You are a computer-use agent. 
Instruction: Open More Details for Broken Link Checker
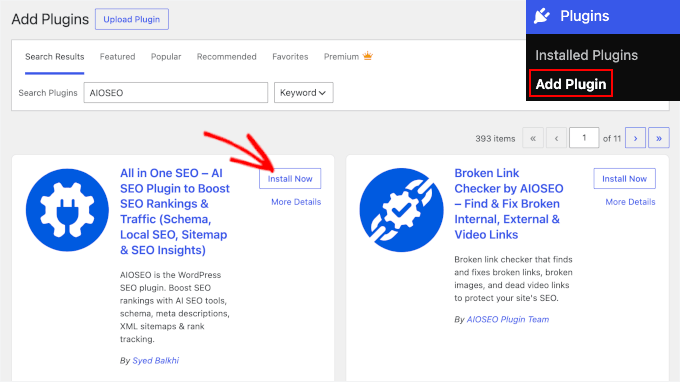[631, 202]
